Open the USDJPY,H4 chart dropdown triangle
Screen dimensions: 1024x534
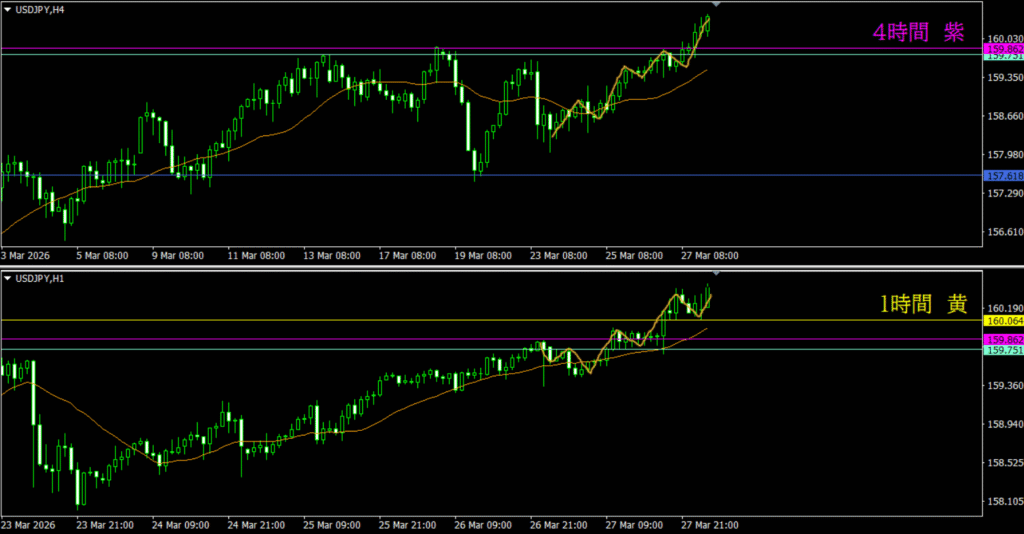pyautogui.click(x=9, y=9)
